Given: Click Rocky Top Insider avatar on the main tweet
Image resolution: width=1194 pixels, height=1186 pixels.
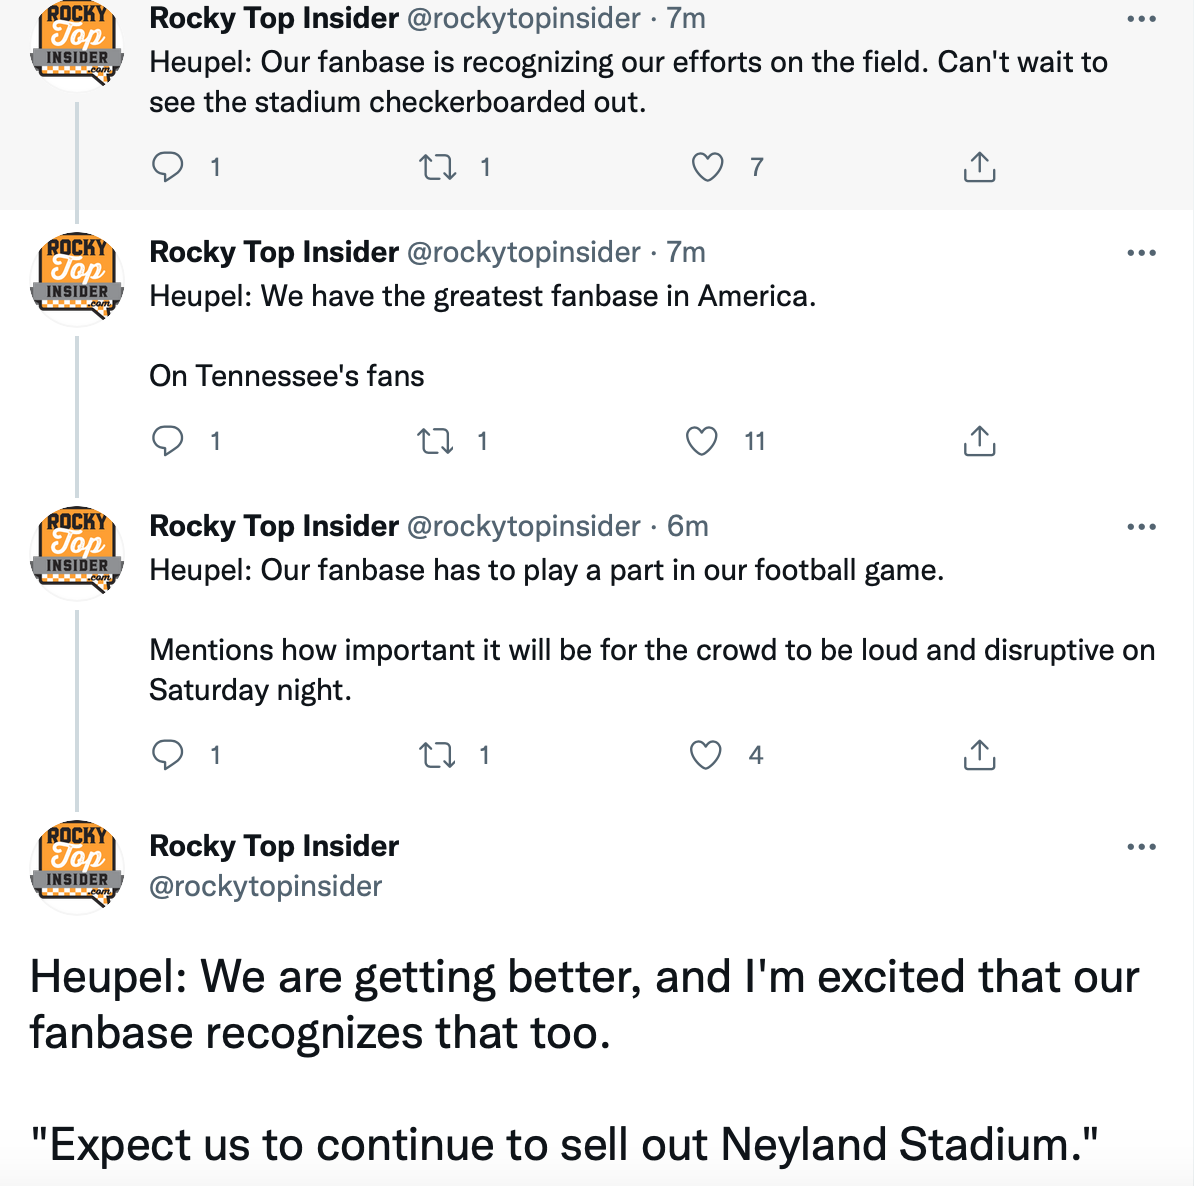Looking at the screenshot, I should (x=78, y=862).
